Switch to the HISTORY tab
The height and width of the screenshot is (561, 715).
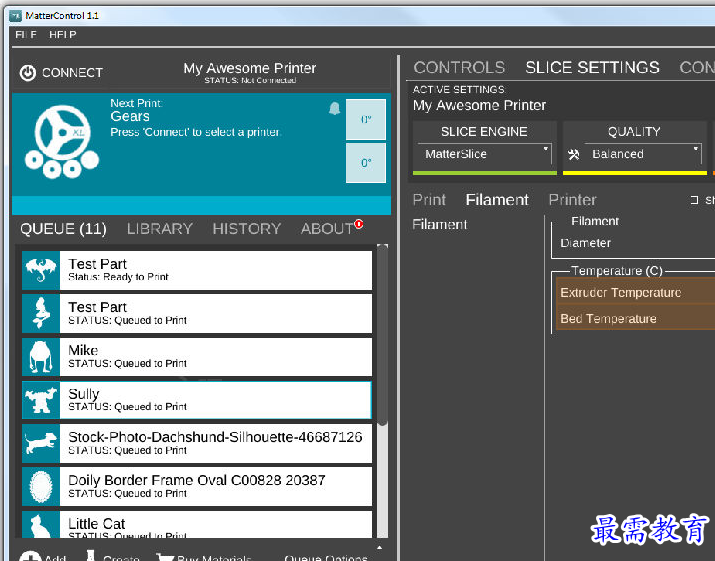tap(246, 229)
